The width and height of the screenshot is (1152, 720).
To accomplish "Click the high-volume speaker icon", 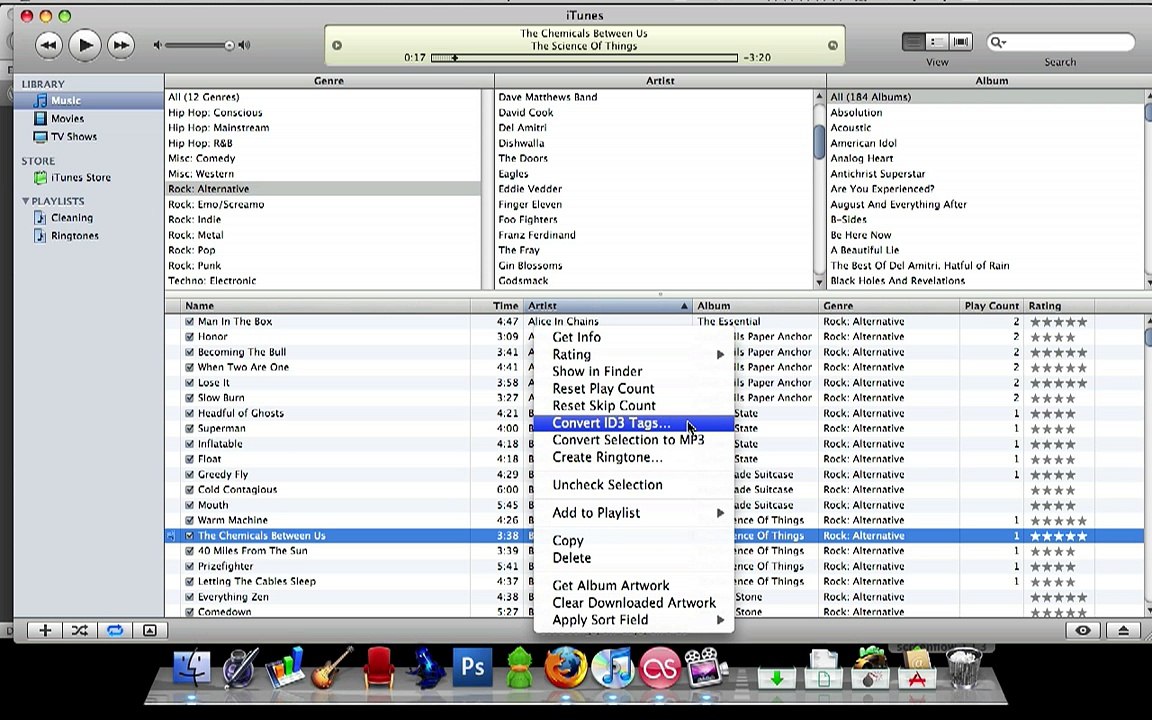I will pyautogui.click(x=245, y=46).
